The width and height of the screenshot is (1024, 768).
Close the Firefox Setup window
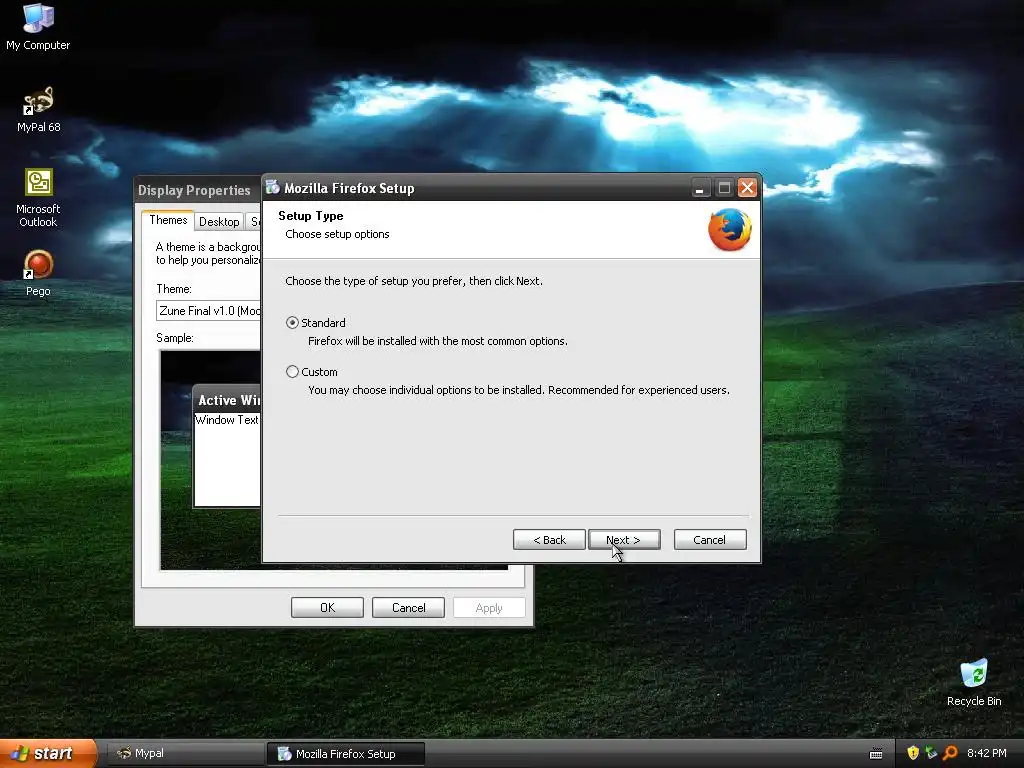click(x=747, y=188)
